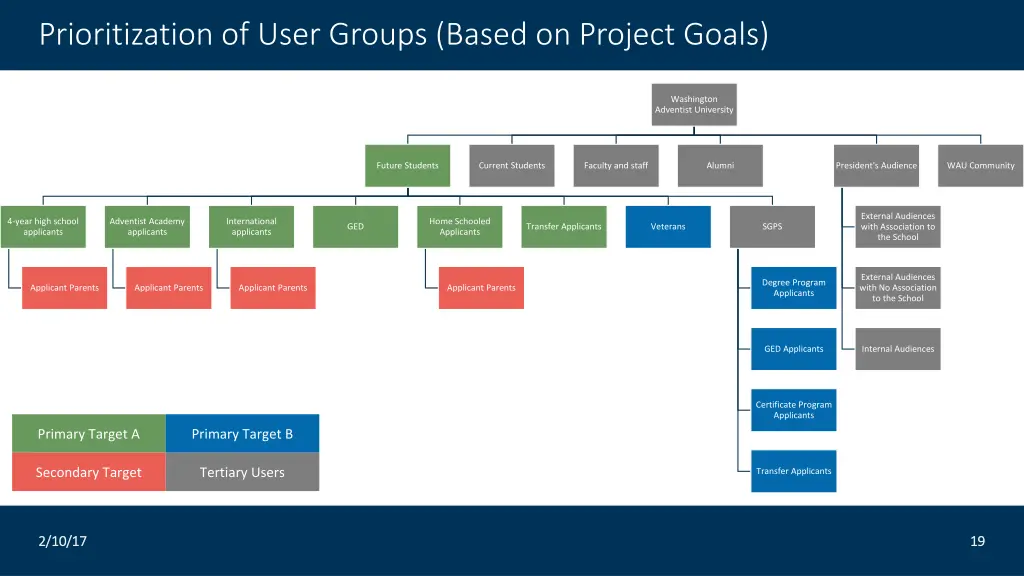This screenshot has width=1024, height=576.
Task: Click the Current Students box
Action: pos(511,165)
